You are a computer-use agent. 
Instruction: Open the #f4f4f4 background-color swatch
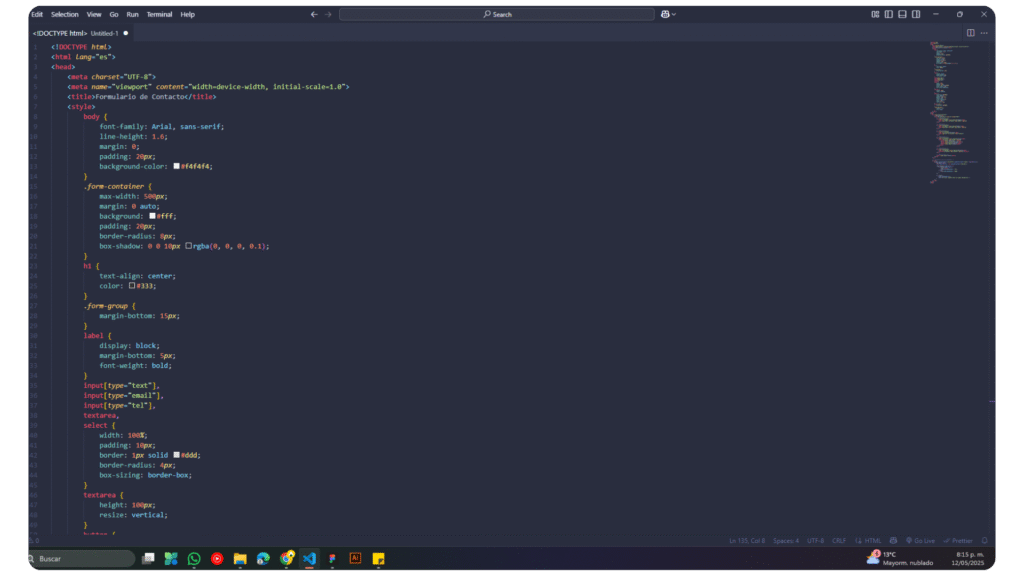[176, 167]
